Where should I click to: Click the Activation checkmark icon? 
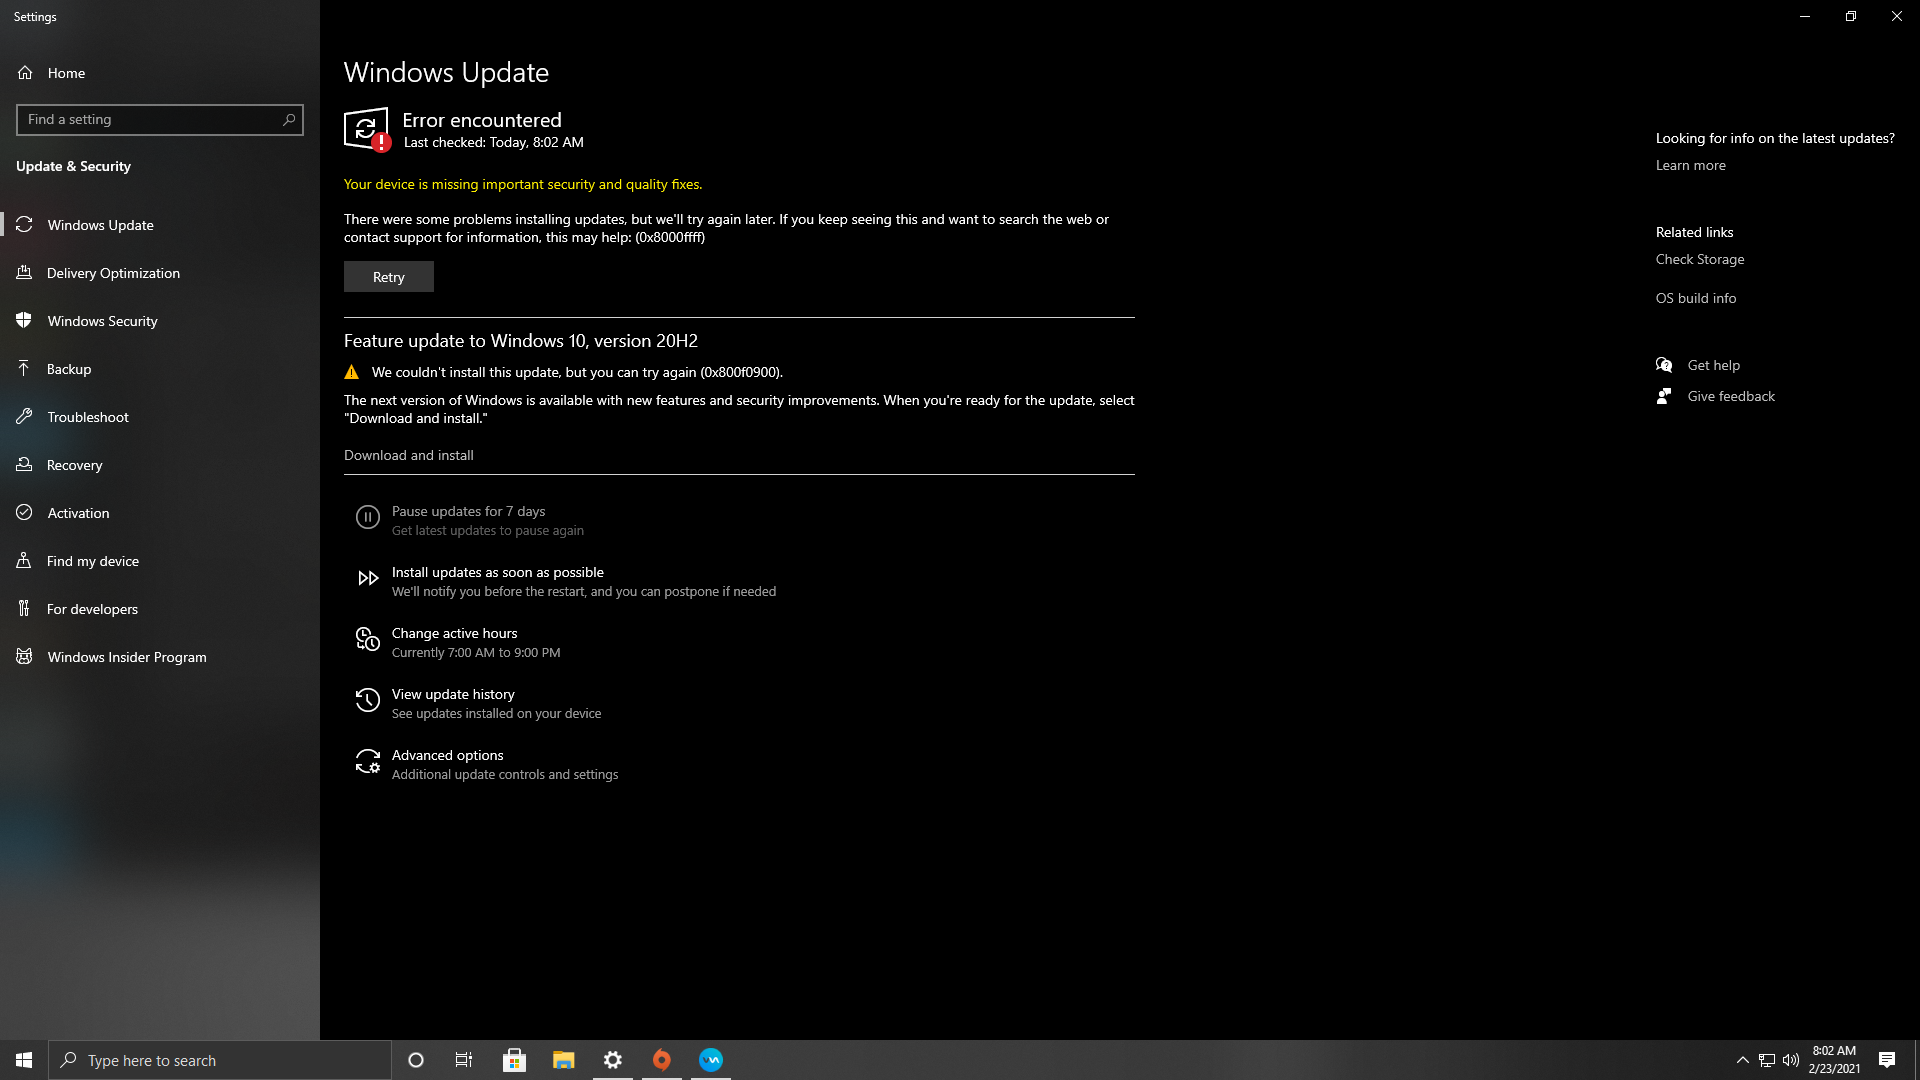25,513
